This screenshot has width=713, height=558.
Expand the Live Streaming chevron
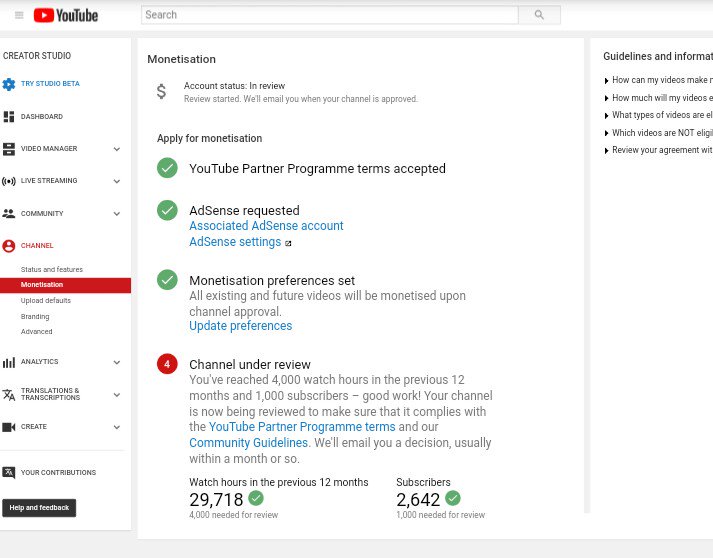(117, 181)
